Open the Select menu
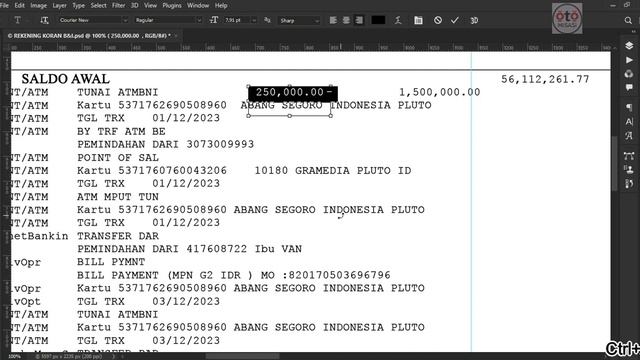Image resolution: width=640 pixels, height=360 pixels. click(x=98, y=5)
